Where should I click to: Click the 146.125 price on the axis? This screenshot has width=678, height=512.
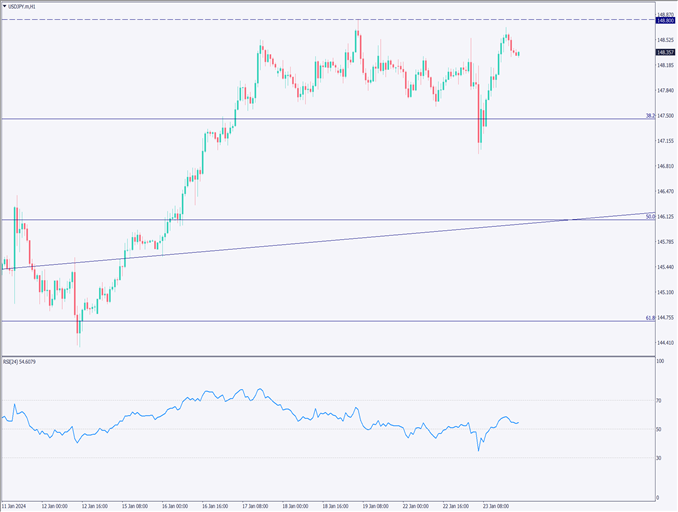pos(665,216)
